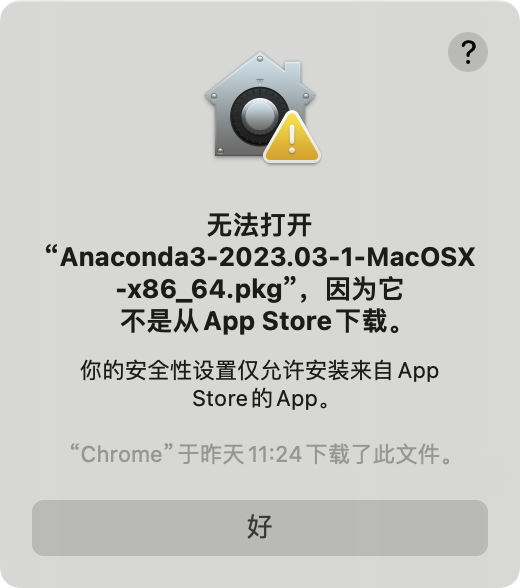Open help via the question mark button
The height and width of the screenshot is (588, 520).
[x=468, y=52]
